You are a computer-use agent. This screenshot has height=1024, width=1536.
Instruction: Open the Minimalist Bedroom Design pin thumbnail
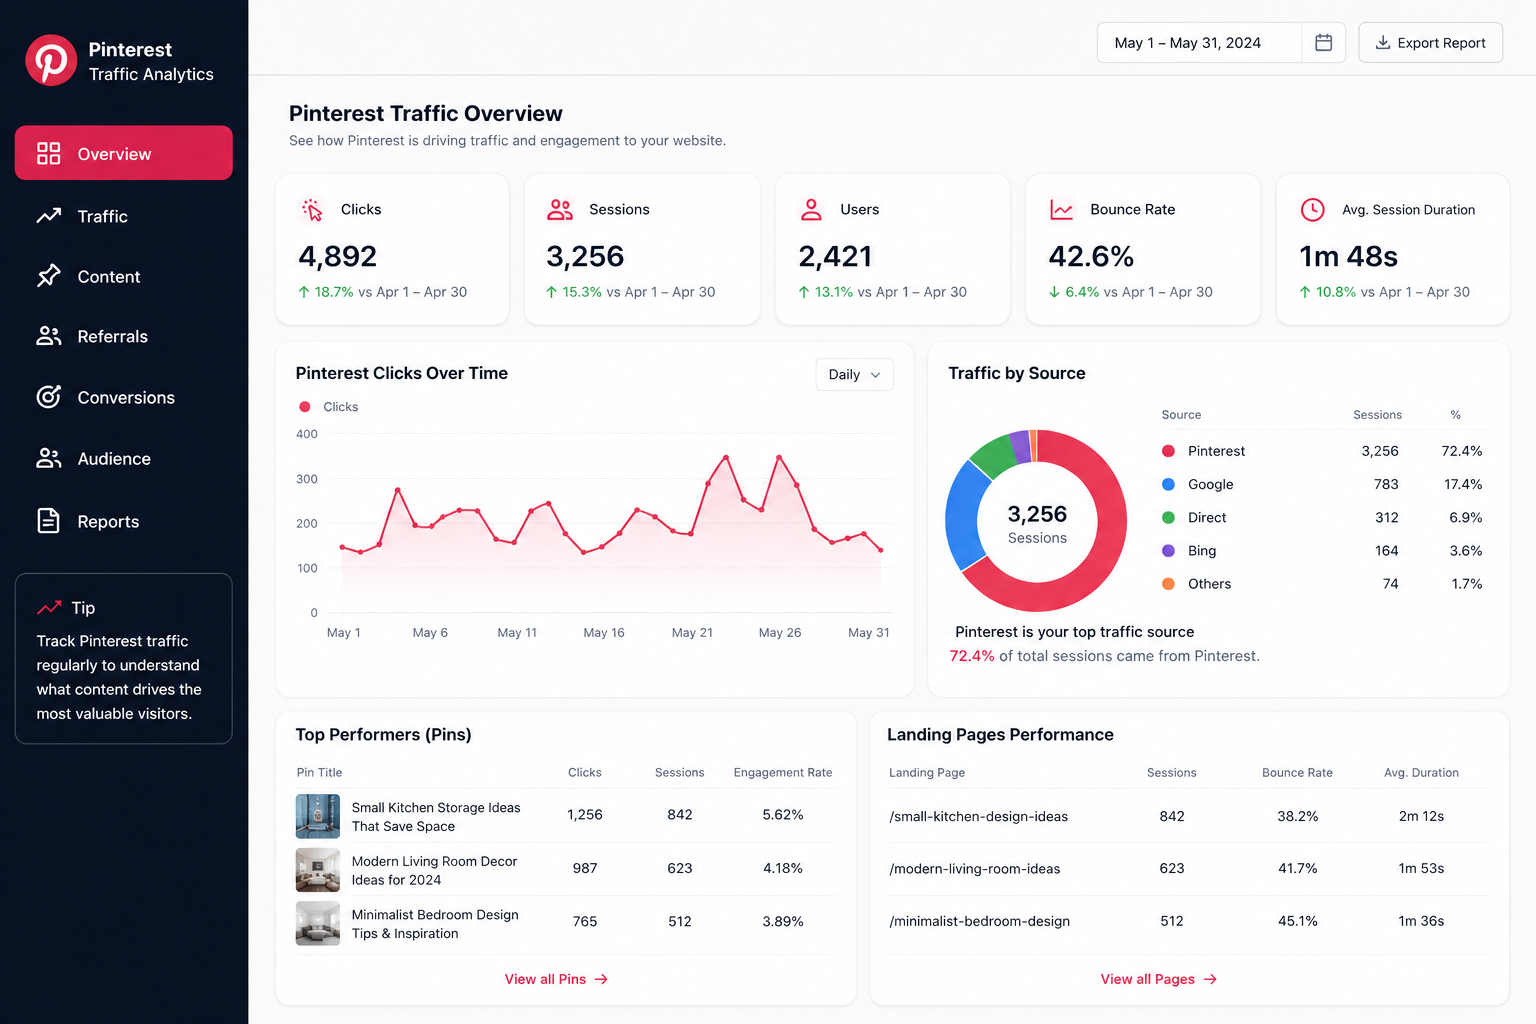pyautogui.click(x=318, y=924)
